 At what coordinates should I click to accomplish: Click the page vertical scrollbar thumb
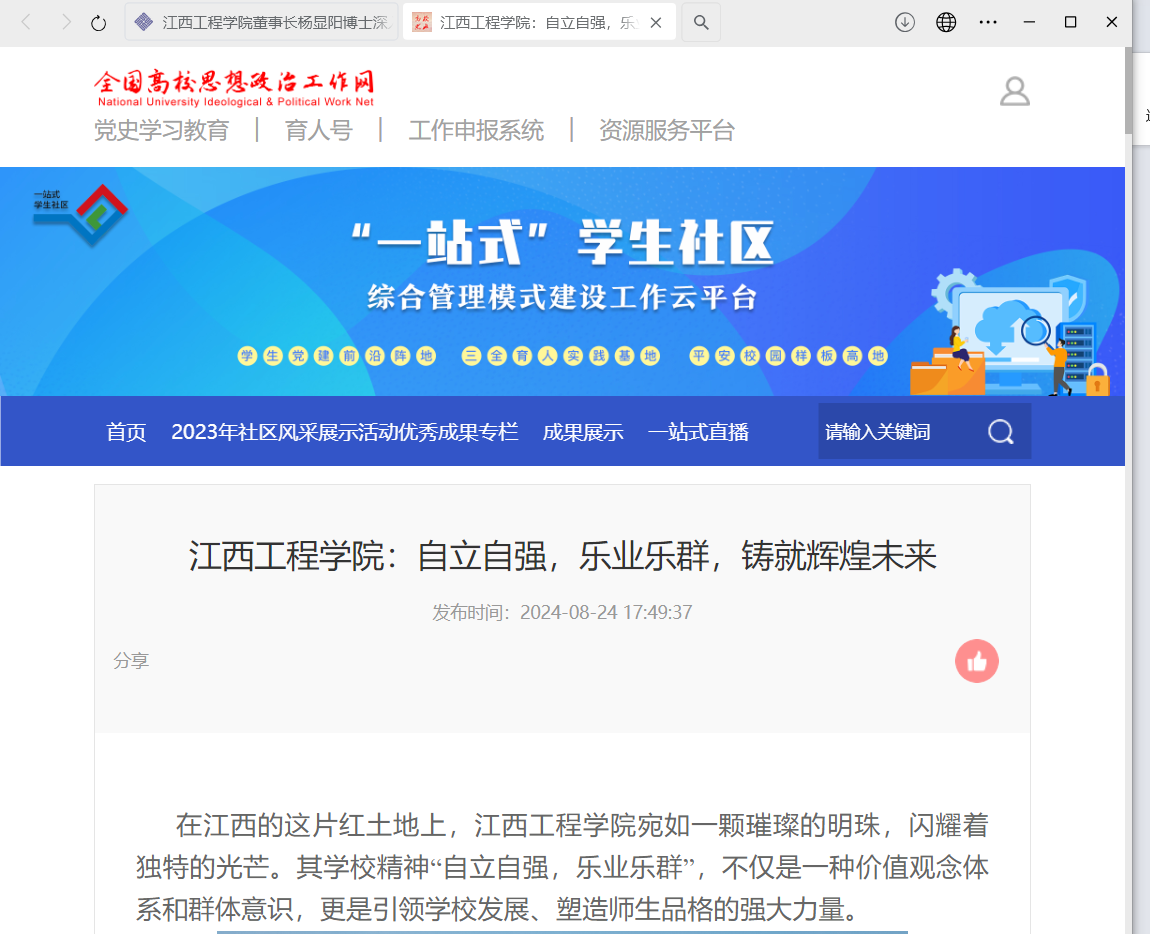pos(1128,91)
